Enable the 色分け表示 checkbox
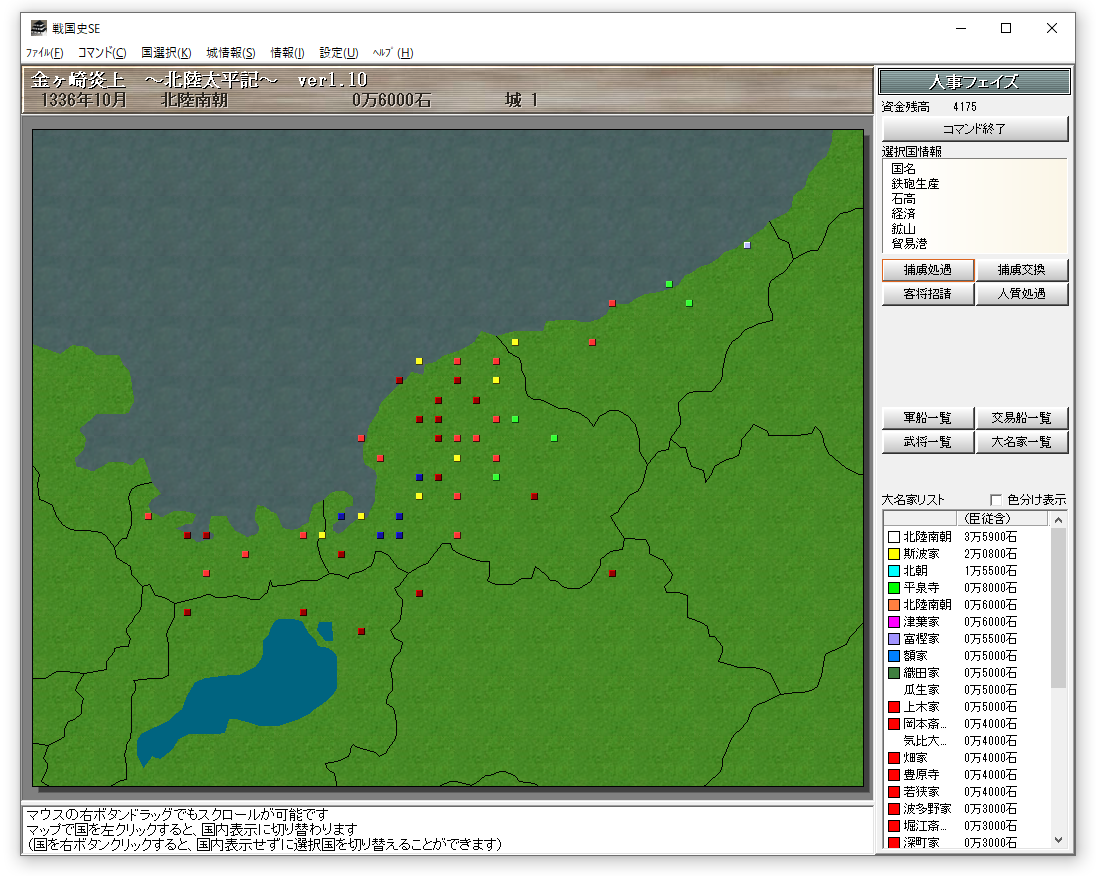 point(995,500)
